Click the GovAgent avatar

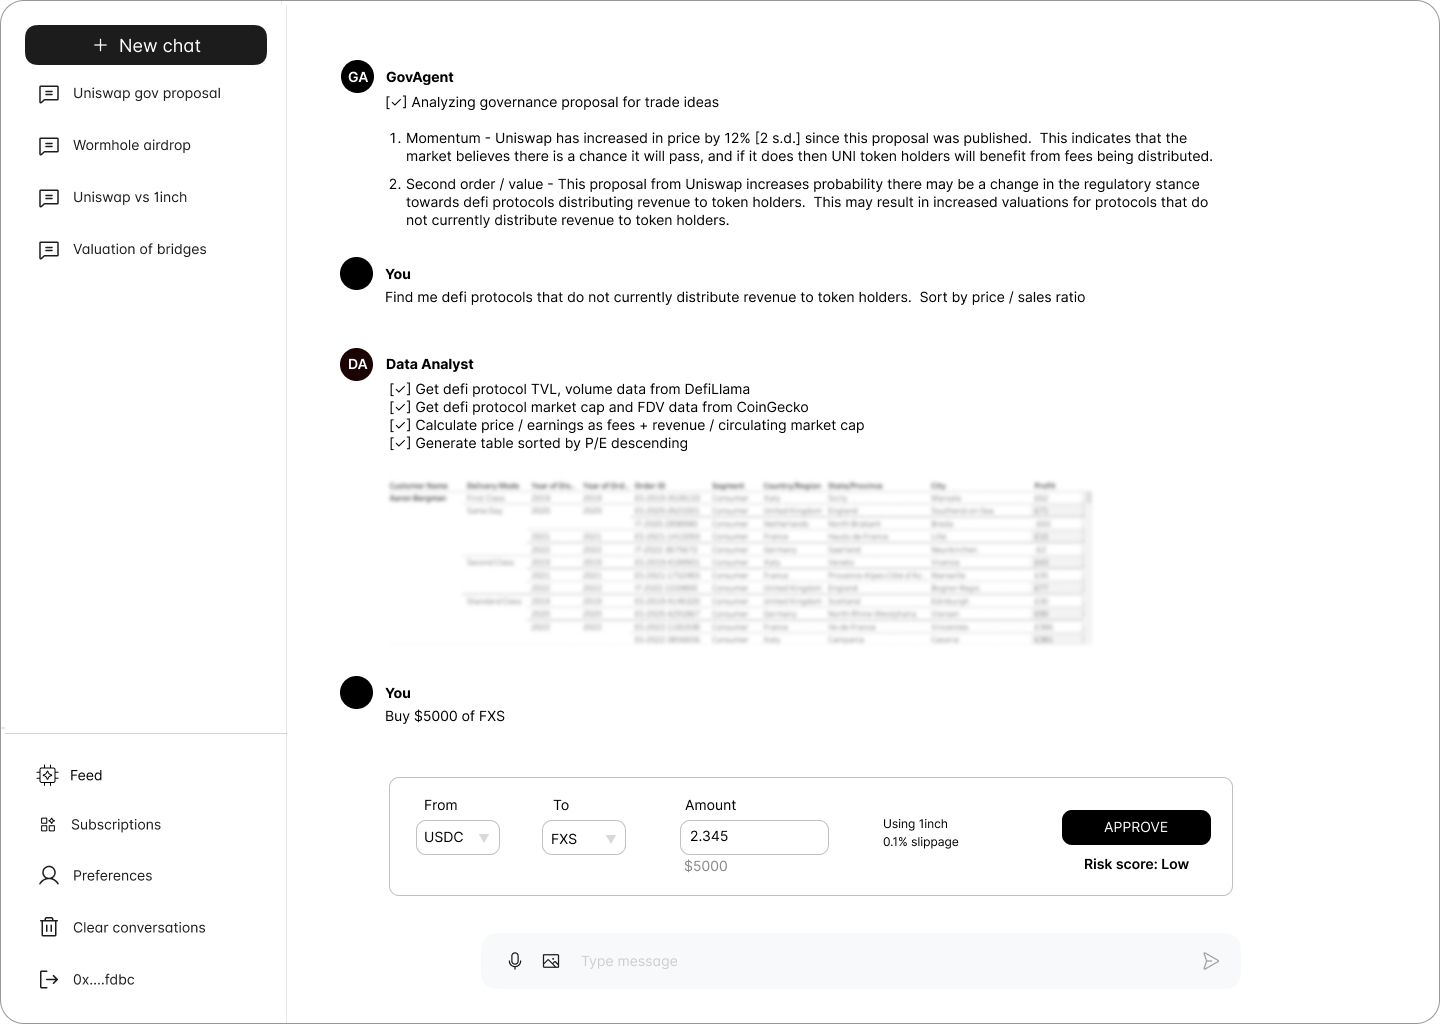click(357, 77)
